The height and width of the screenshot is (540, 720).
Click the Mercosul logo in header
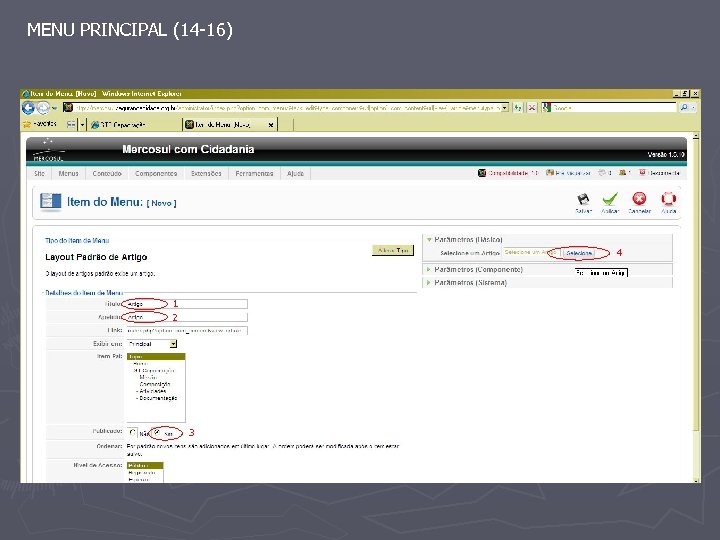tap(48, 151)
